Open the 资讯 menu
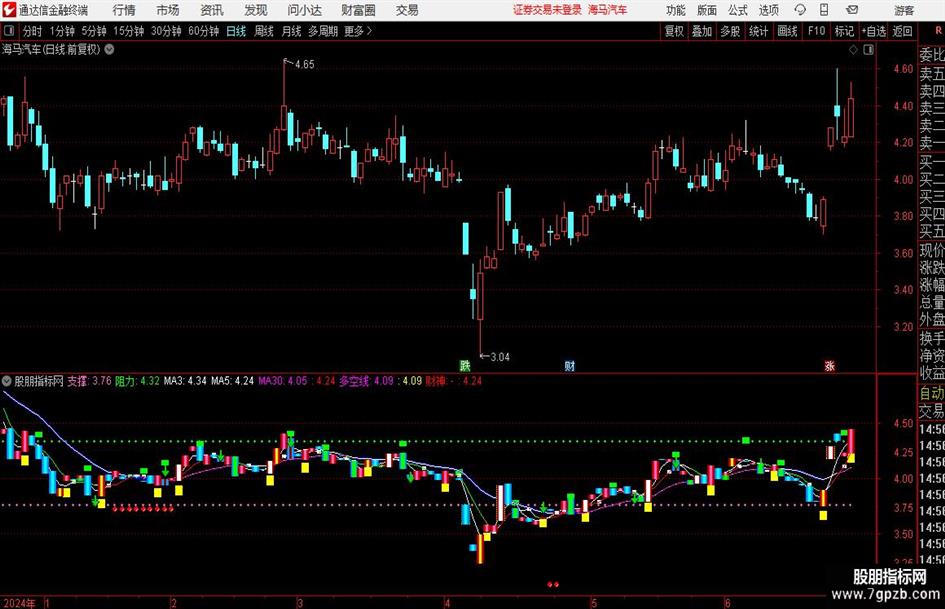The image size is (945, 609). (x=212, y=10)
